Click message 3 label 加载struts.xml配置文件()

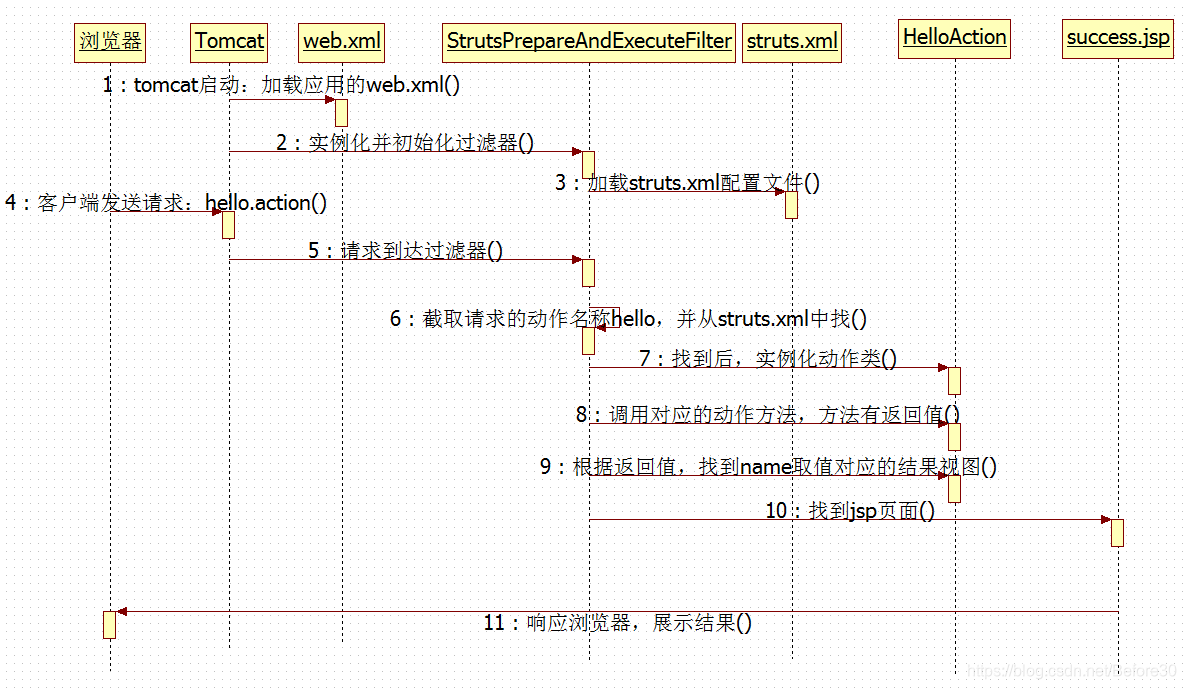(x=688, y=182)
